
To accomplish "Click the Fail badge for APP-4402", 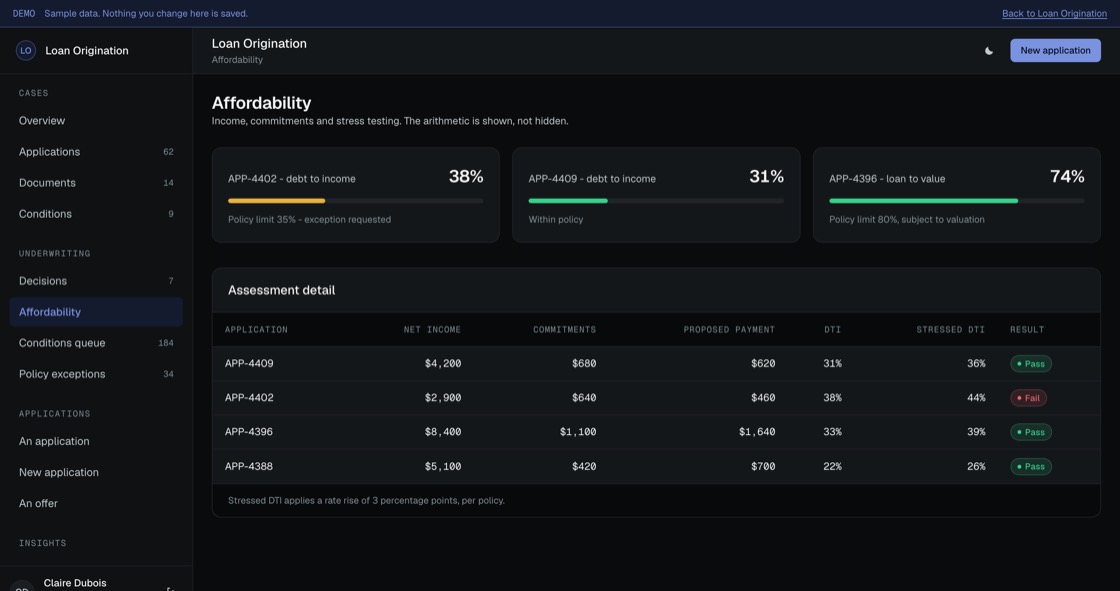I will (1028, 398).
